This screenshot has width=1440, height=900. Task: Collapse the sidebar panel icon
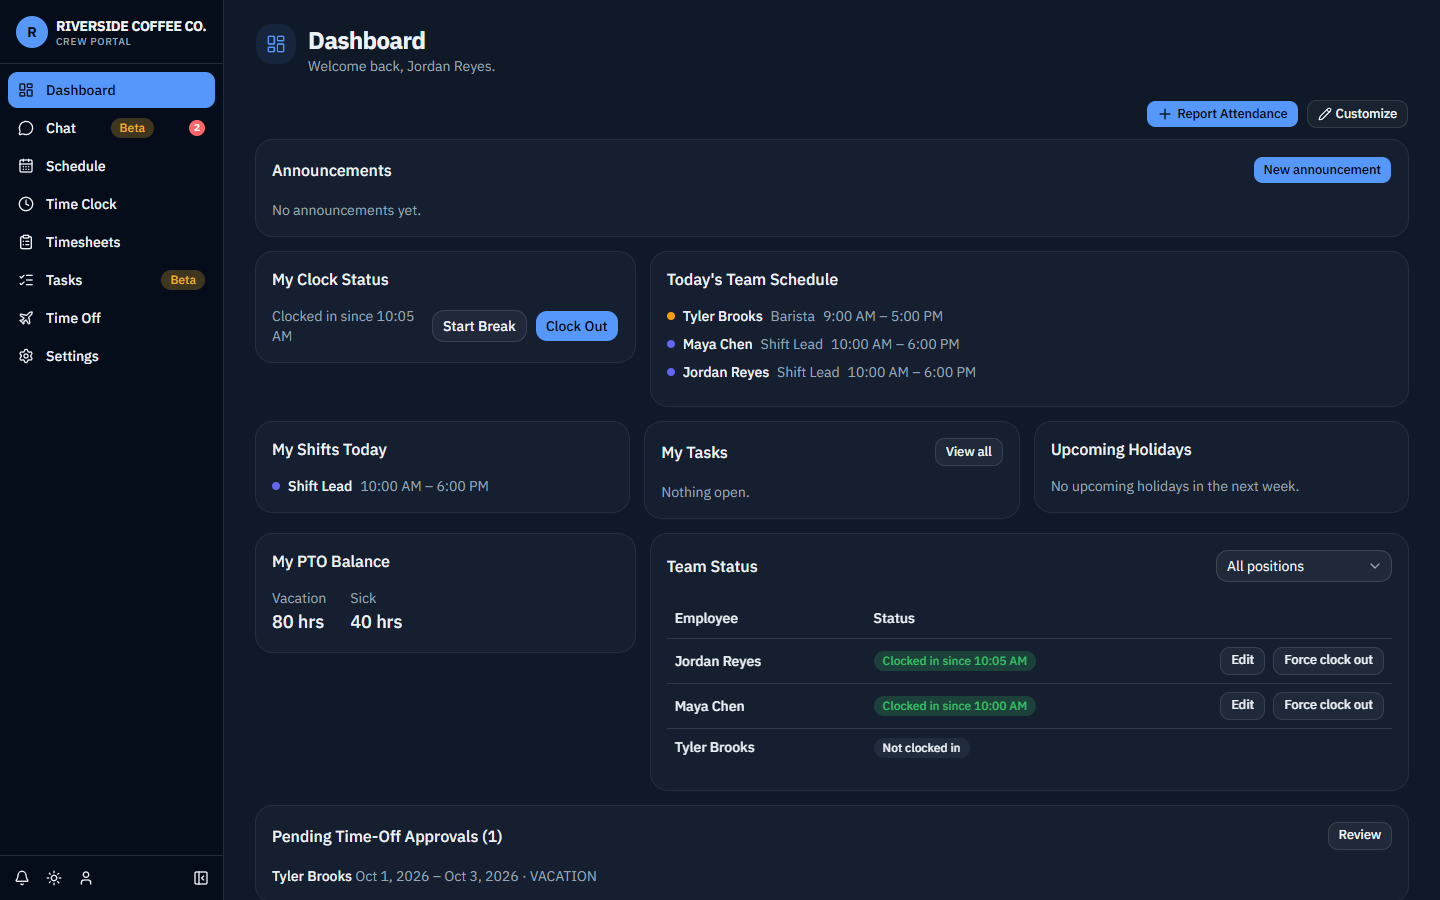(x=201, y=878)
